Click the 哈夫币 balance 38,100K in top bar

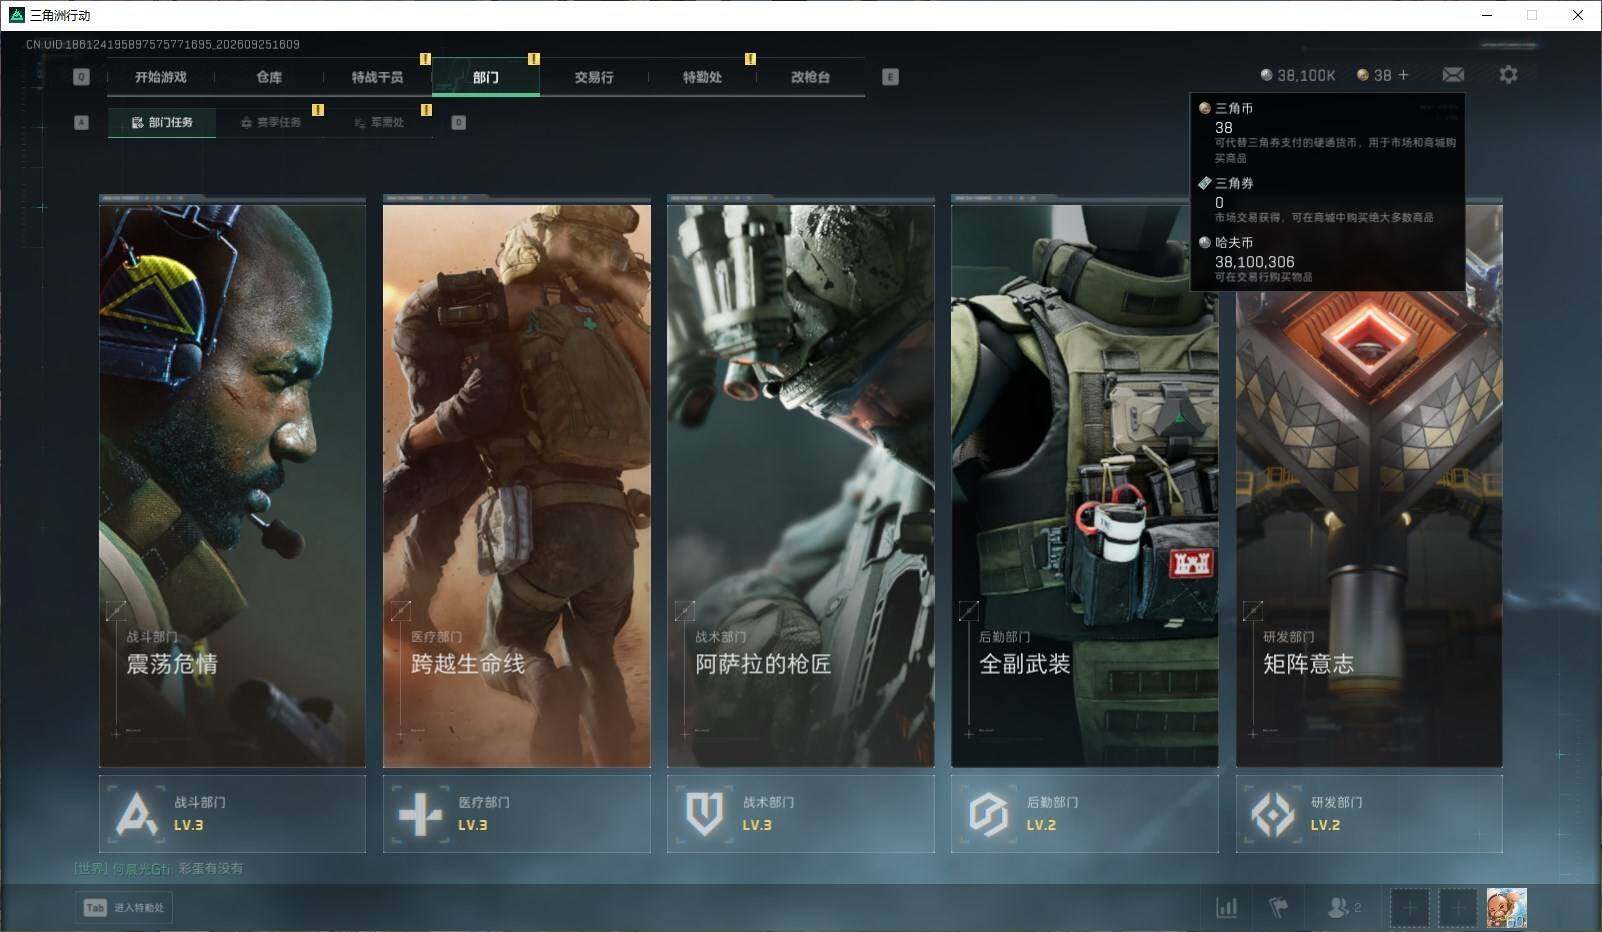[1298, 75]
